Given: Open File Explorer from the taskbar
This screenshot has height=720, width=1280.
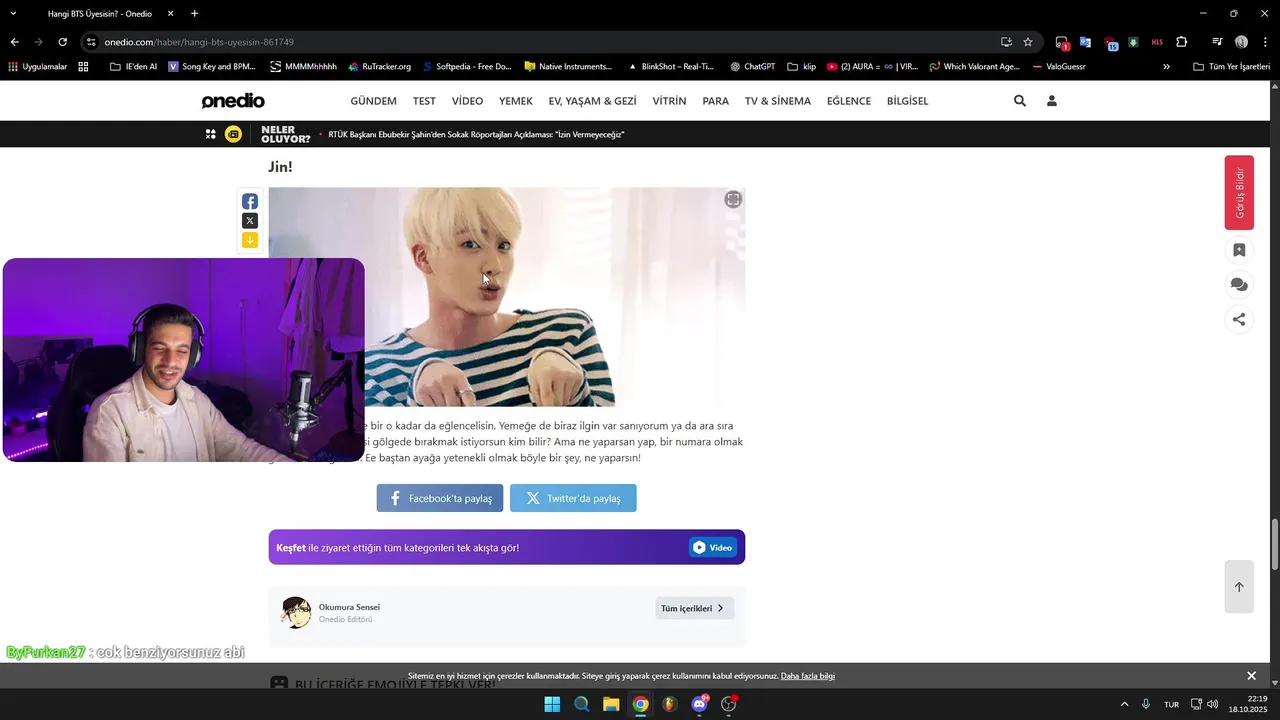Looking at the screenshot, I should click(611, 704).
